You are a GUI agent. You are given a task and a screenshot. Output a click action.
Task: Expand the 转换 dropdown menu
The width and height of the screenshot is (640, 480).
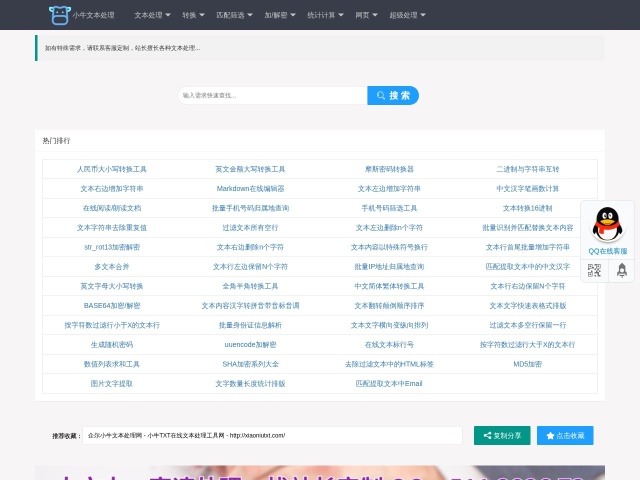pyautogui.click(x=193, y=15)
